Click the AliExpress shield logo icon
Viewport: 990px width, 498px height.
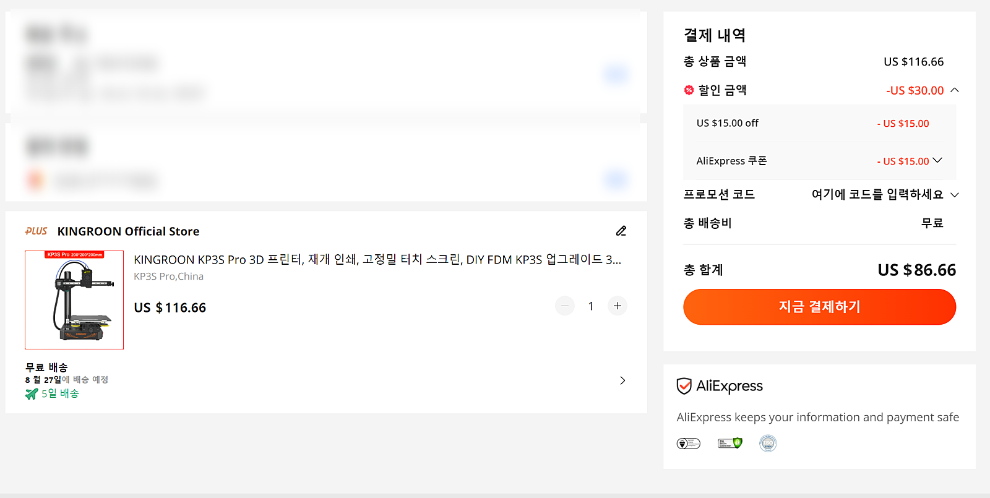(x=684, y=386)
